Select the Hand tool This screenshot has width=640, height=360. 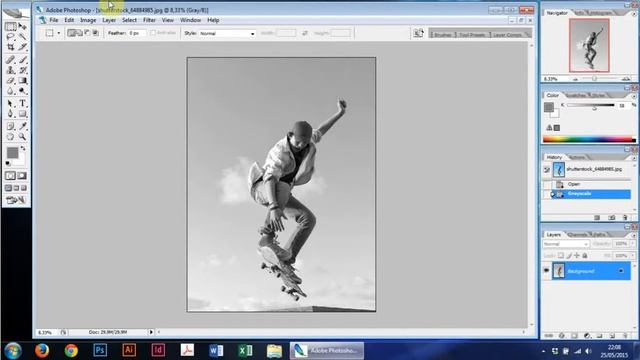tap(10, 137)
